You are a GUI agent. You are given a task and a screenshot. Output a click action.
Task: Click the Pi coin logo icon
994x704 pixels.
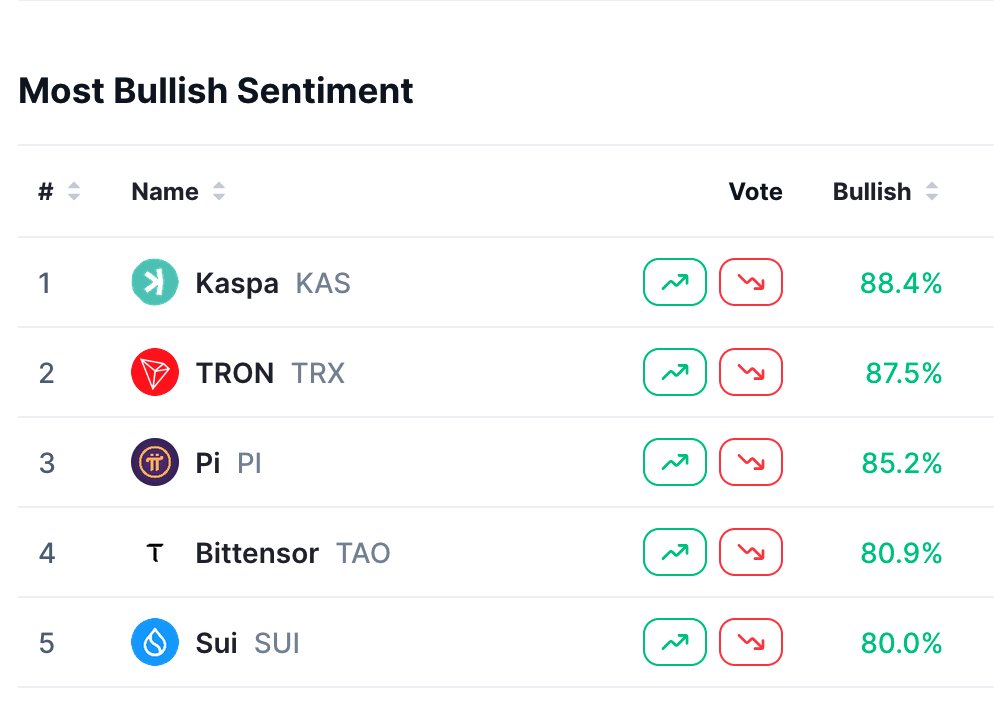click(x=155, y=463)
